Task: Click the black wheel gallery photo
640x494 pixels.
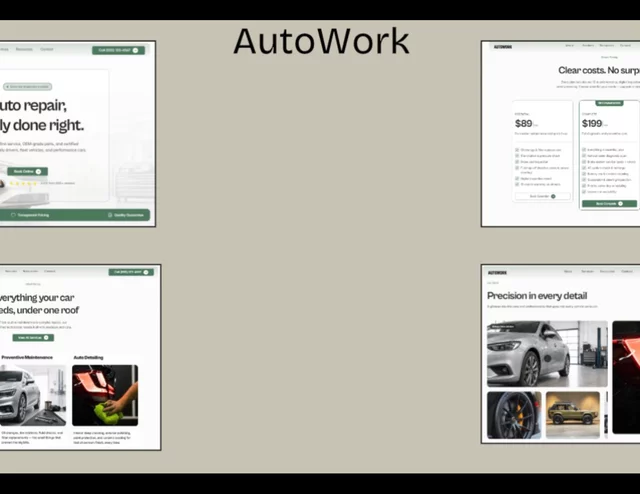Action: click(x=514, y=415)
